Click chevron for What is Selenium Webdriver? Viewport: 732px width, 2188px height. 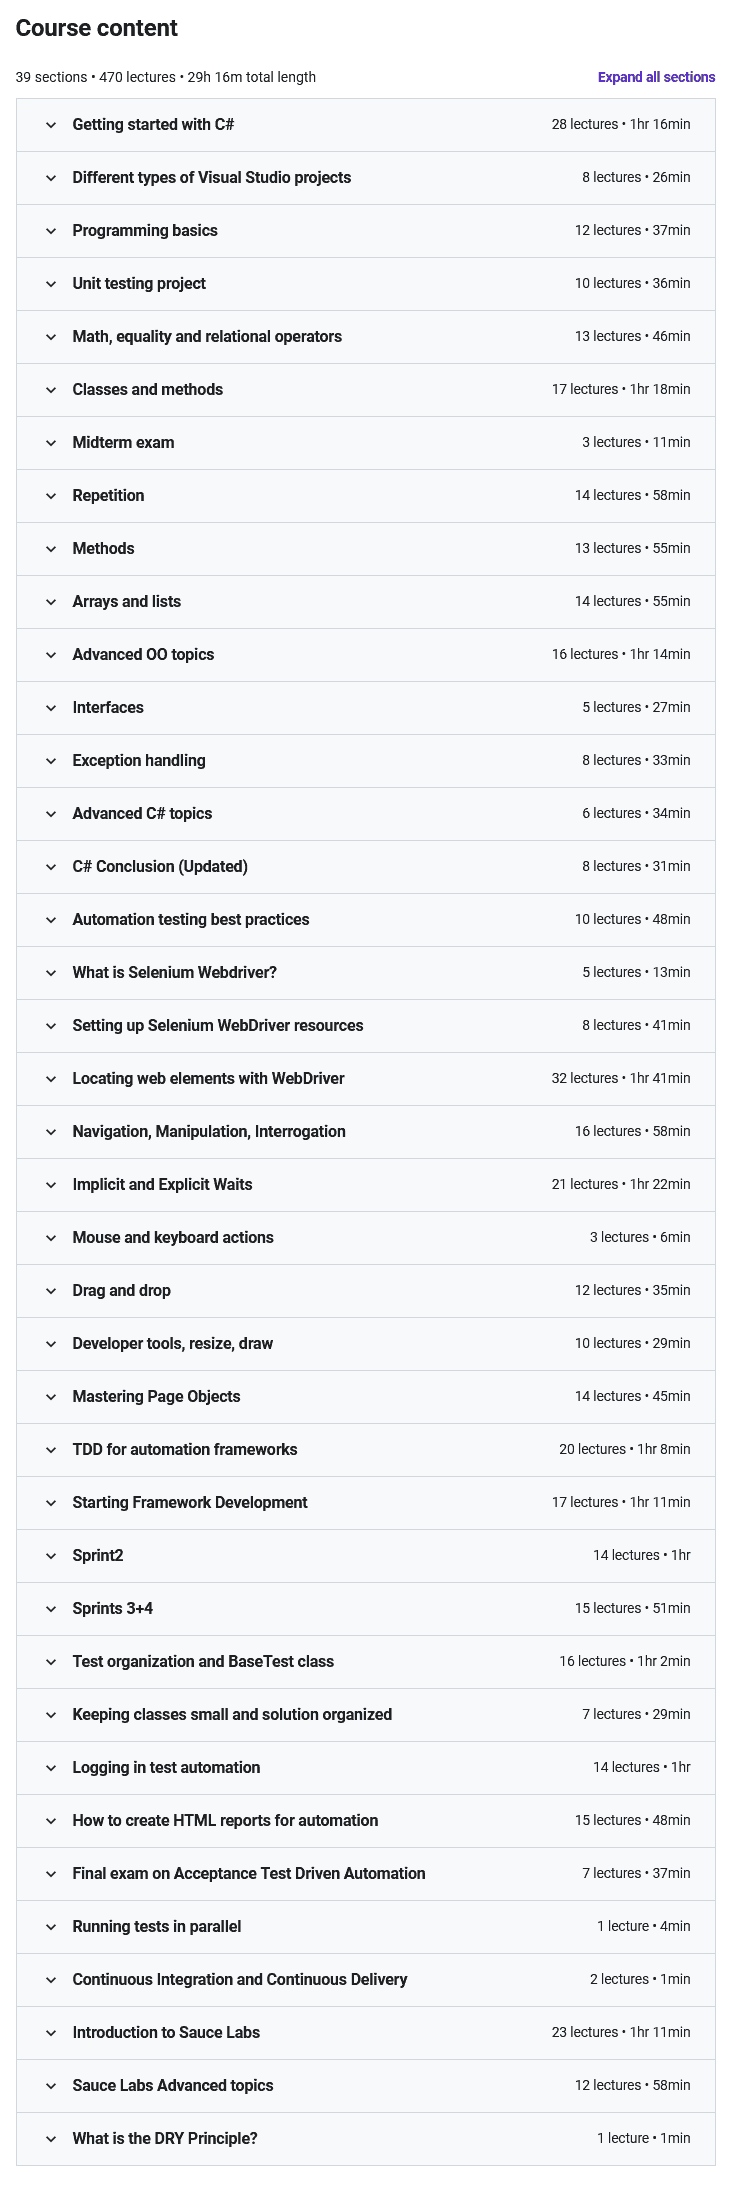(51, 973)
